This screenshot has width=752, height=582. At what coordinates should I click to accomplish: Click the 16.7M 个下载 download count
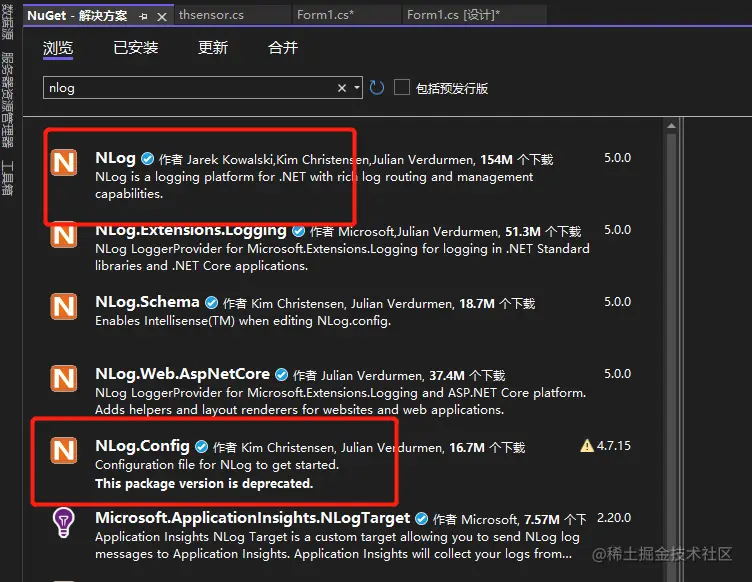coord(487,447)
